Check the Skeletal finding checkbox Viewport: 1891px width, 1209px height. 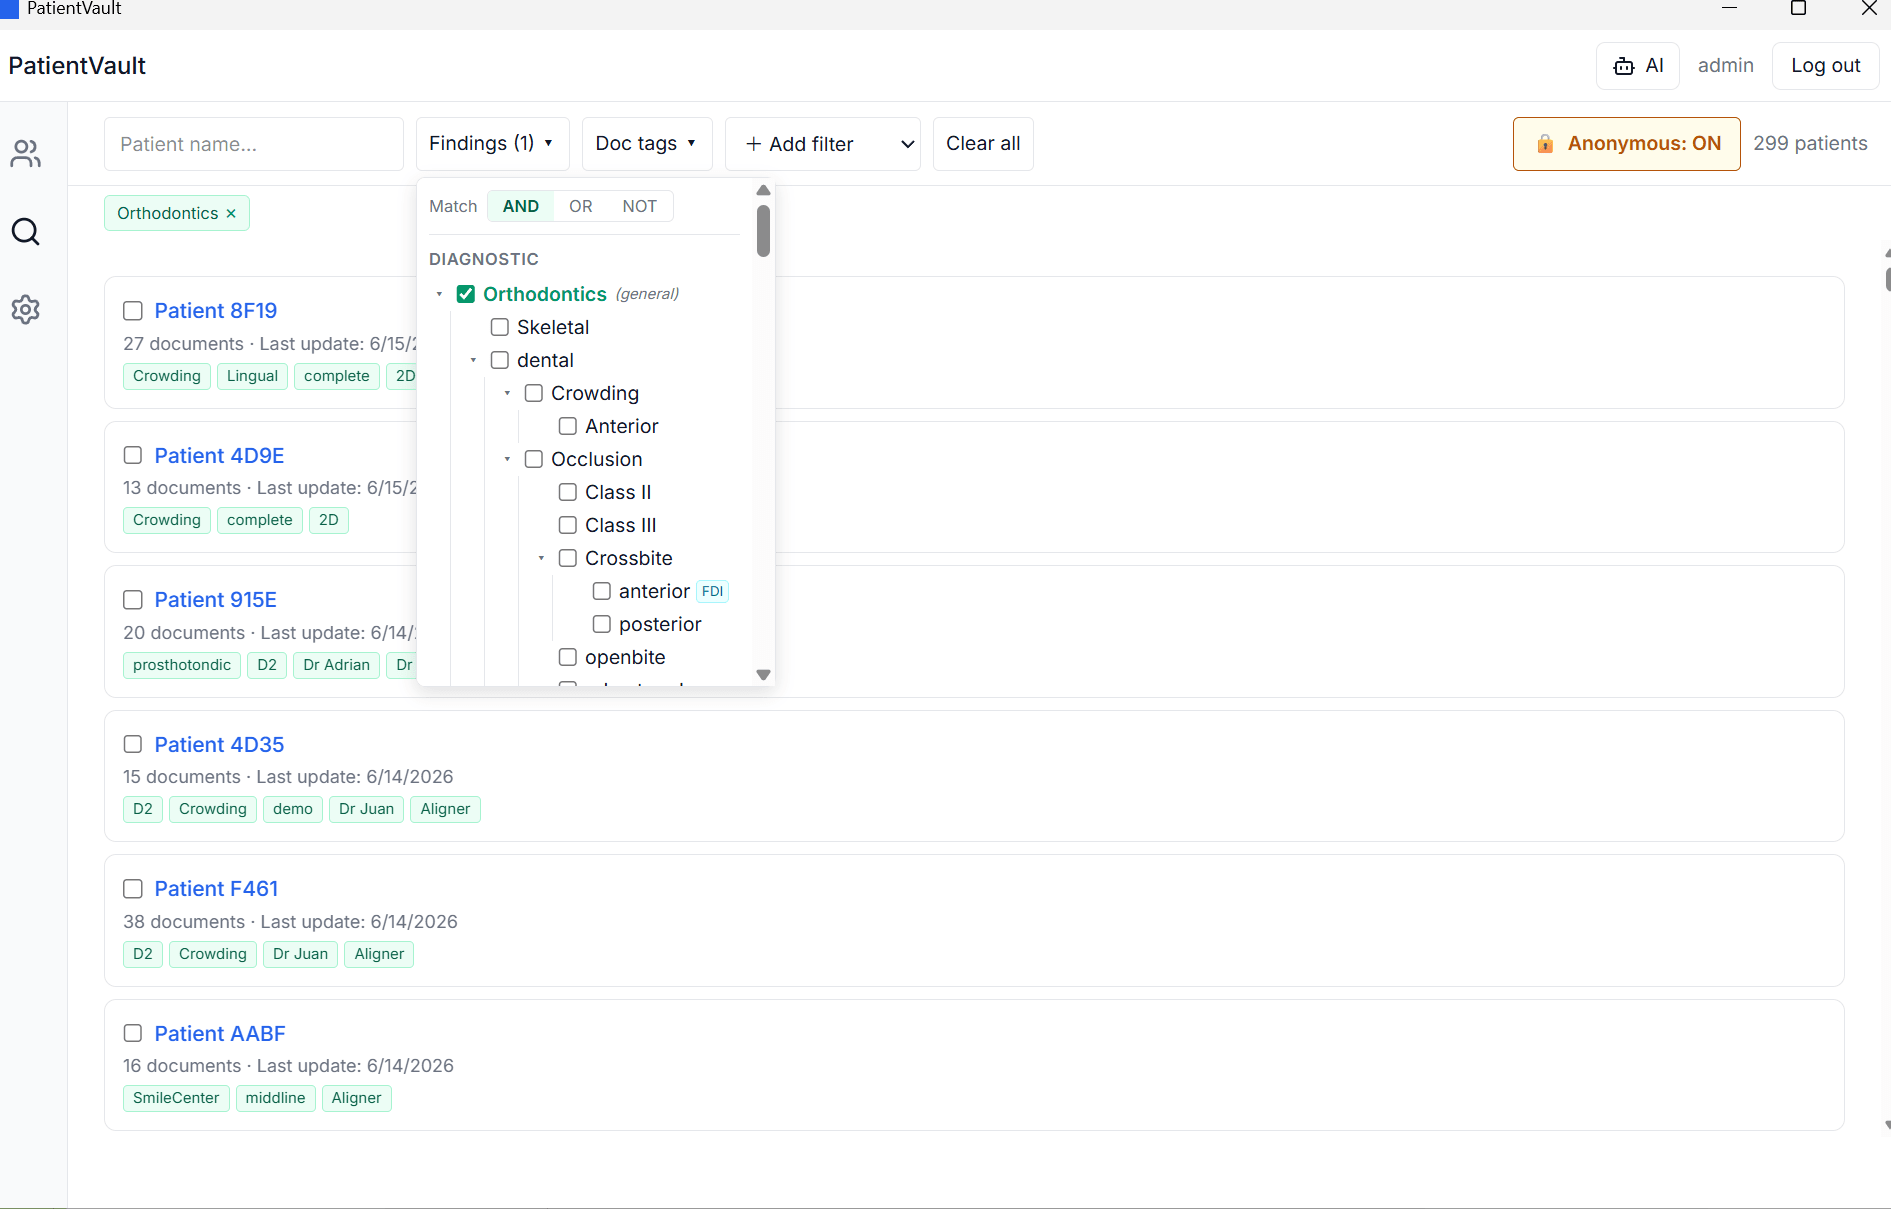[x=500, y=327]
